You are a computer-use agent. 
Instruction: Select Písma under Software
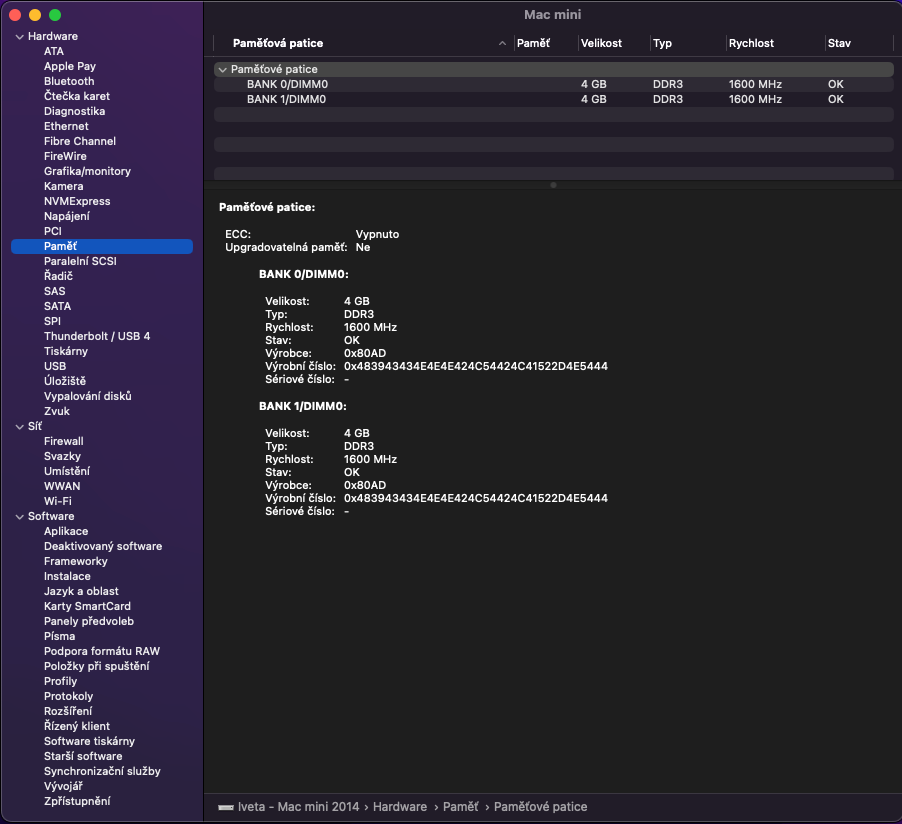[x=59, y=636]
